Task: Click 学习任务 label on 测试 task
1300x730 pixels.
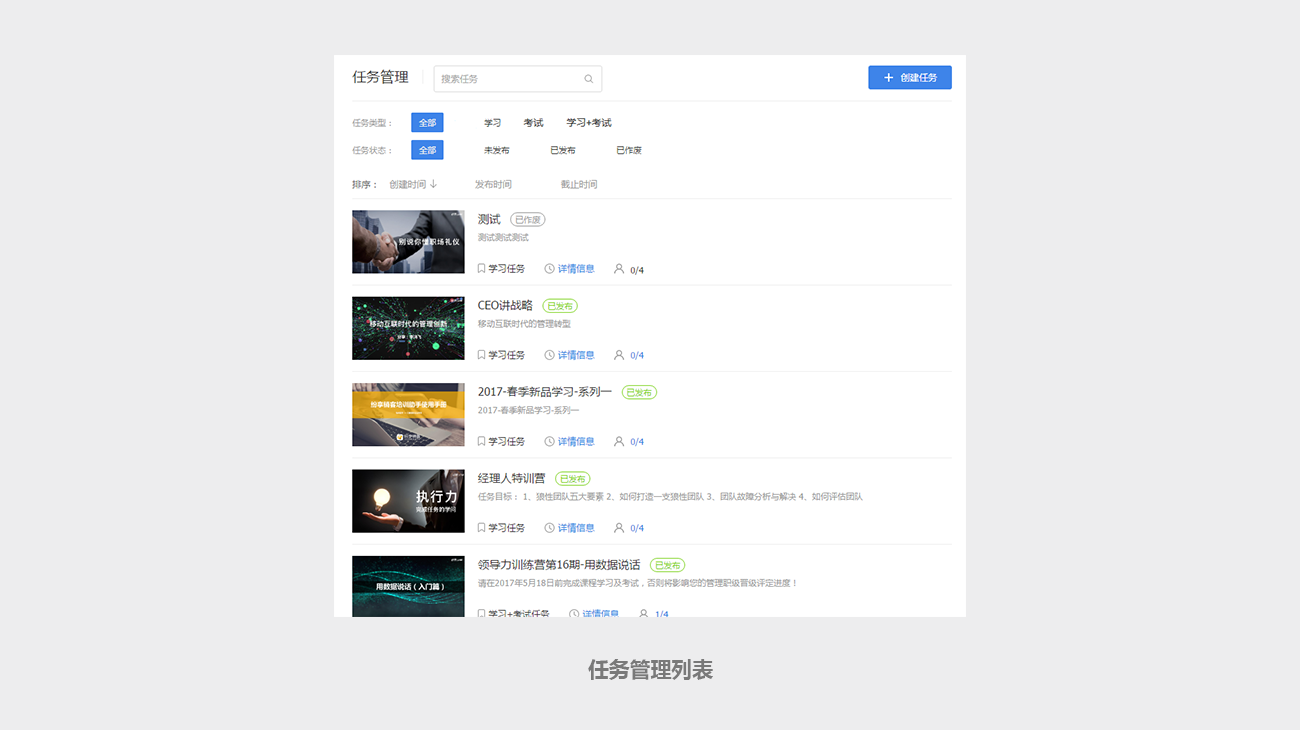Action: pos(506,269)
